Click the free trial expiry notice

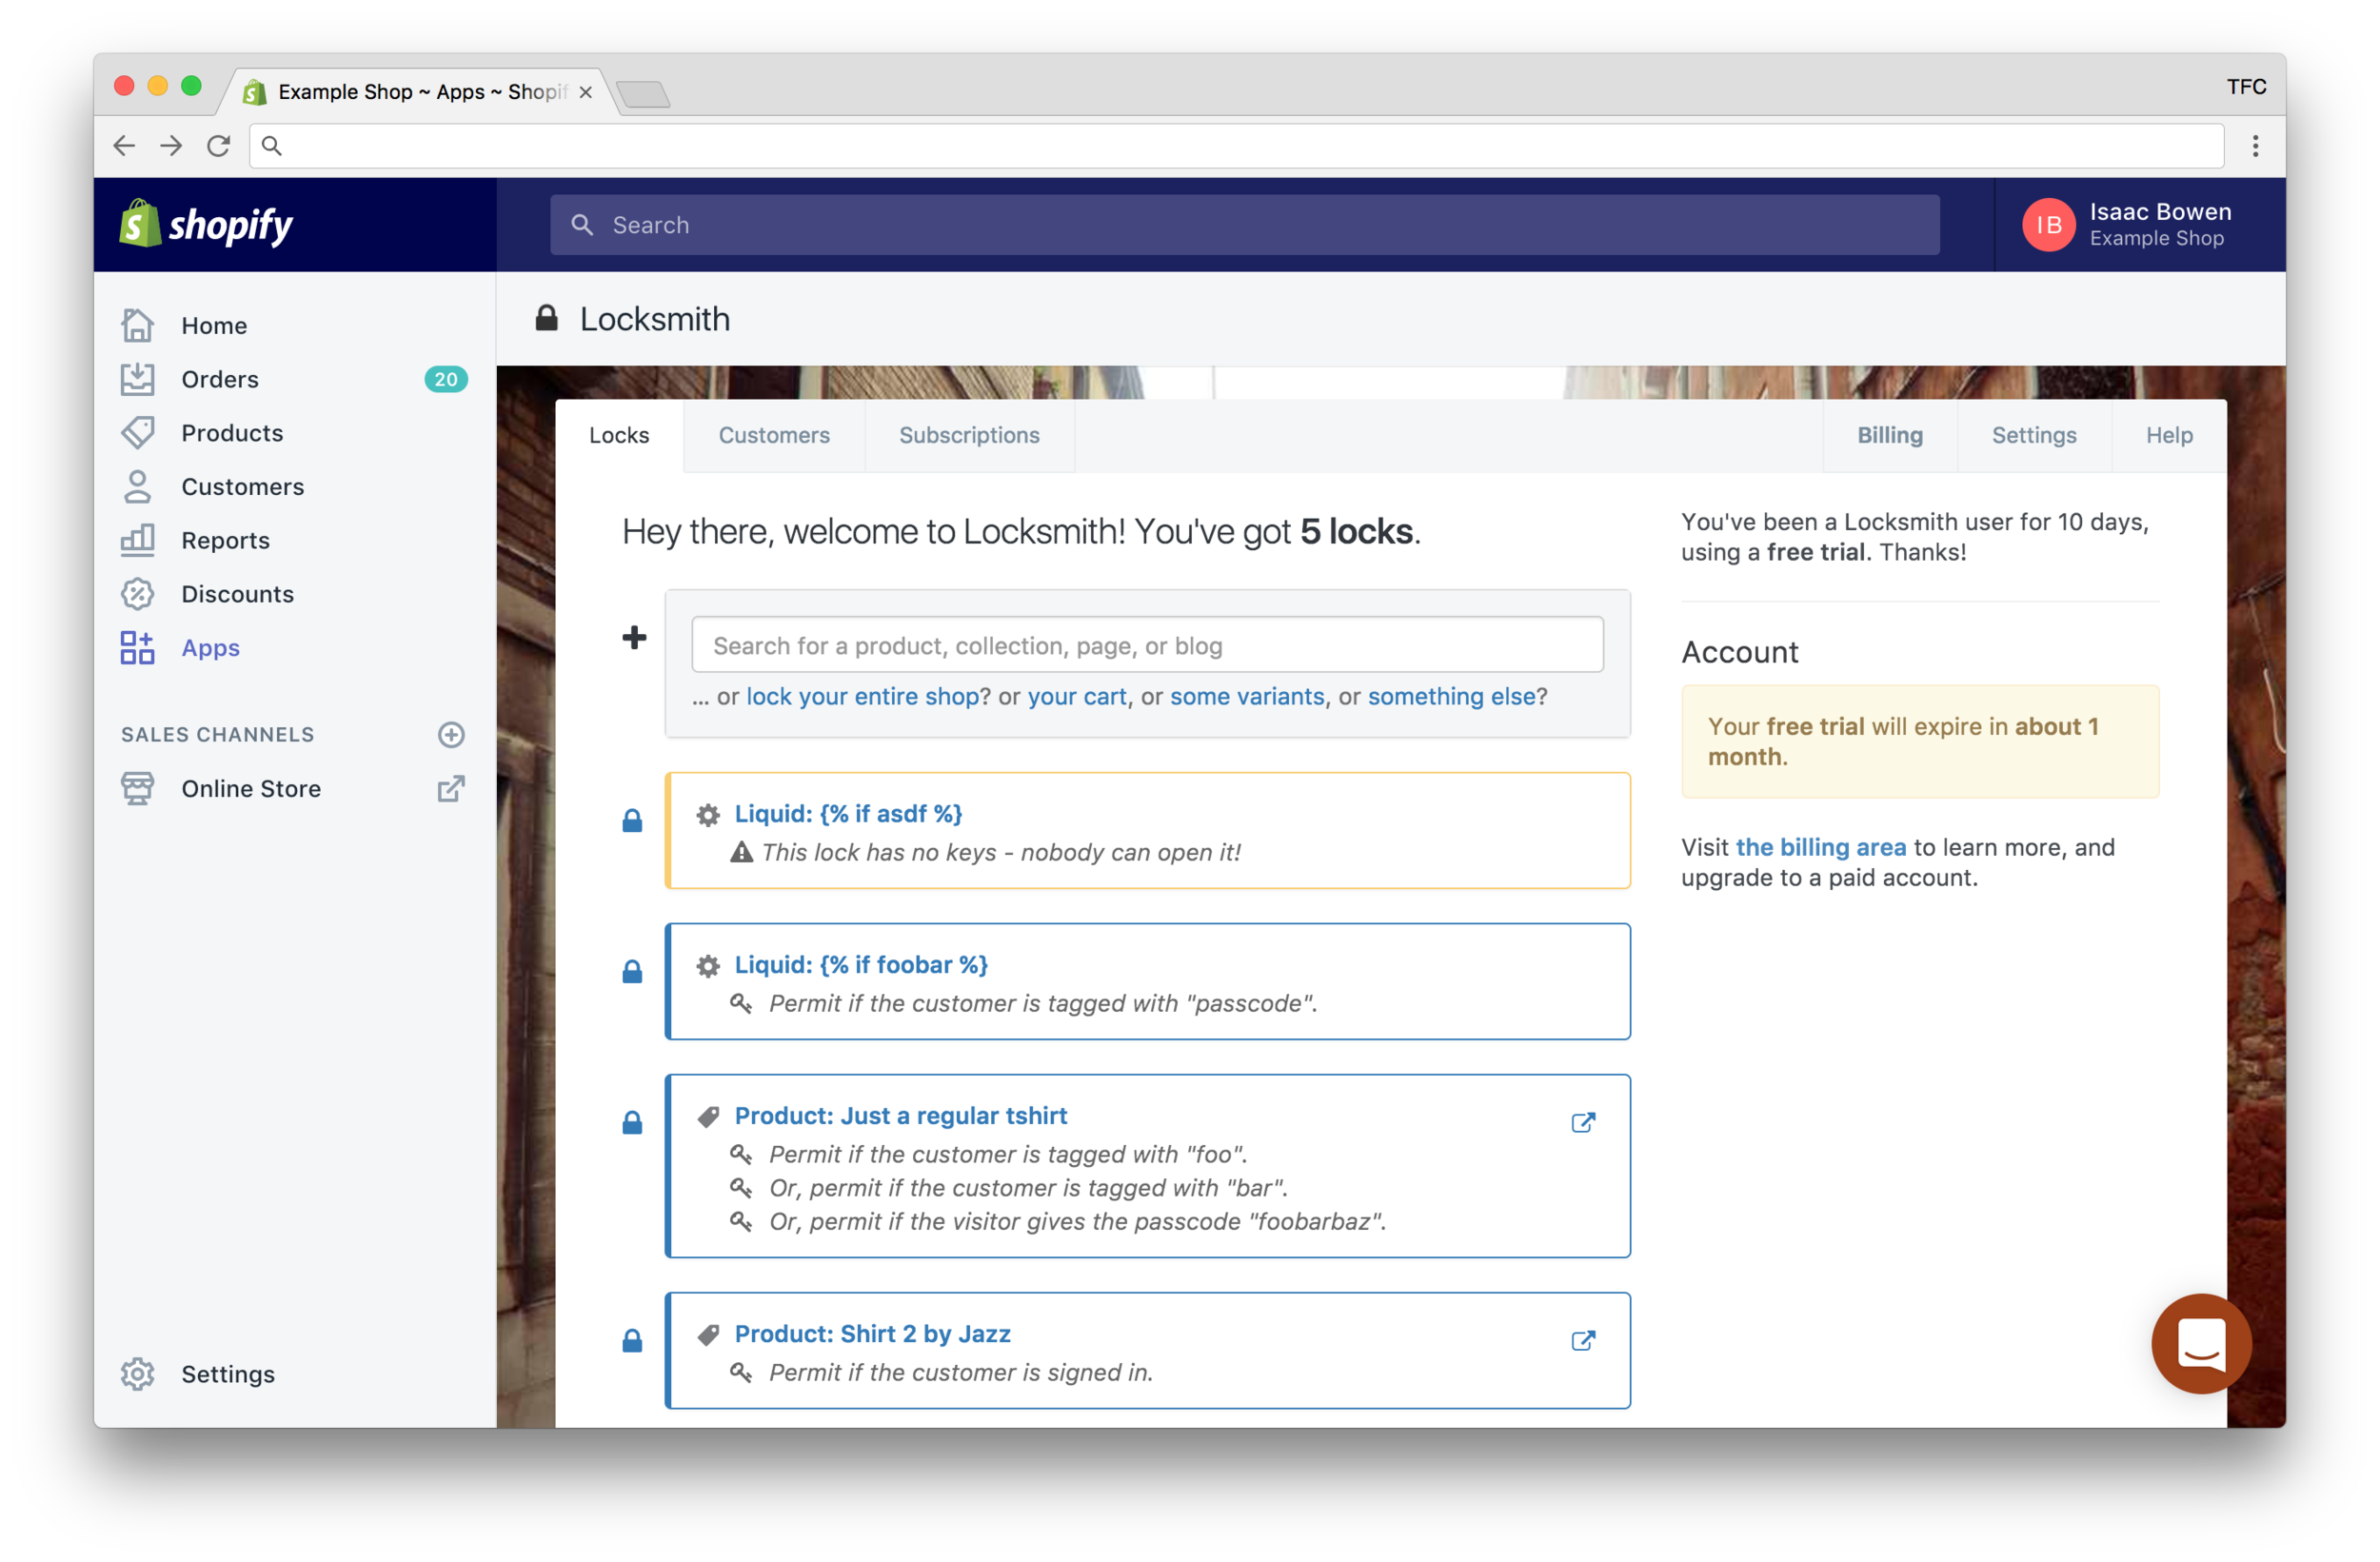coord(1919,741)
